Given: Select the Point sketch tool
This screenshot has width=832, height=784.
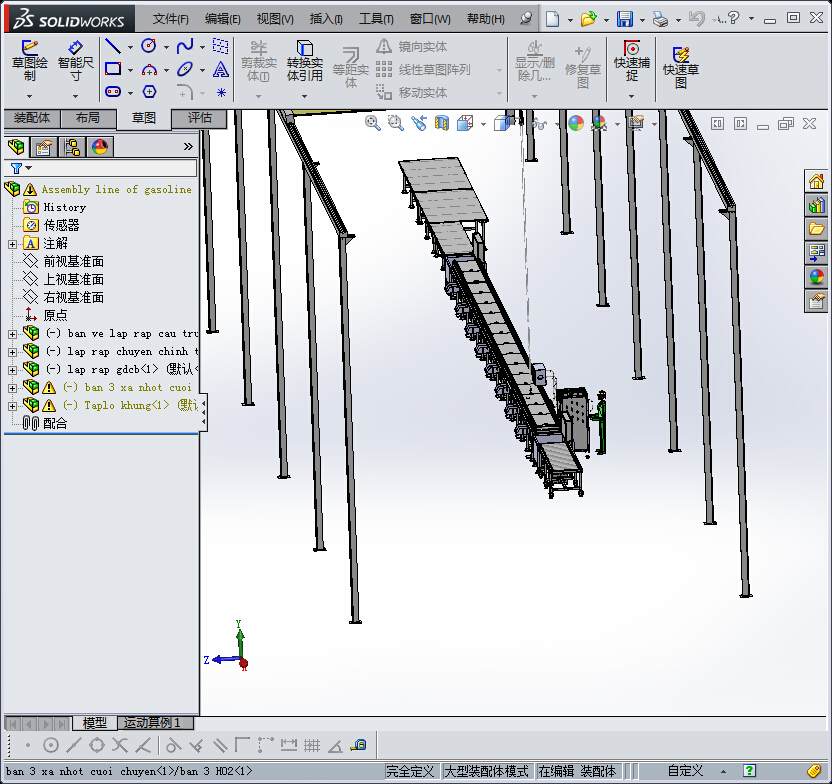Looking at the screenshot, I should pyautogui.click(x=221, y=92).
